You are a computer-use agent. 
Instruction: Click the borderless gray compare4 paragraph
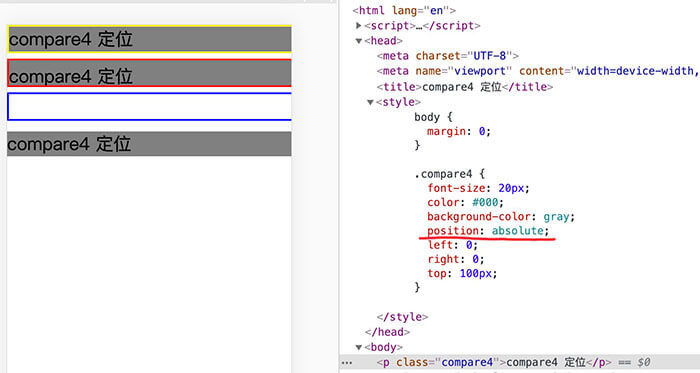point(150,144)
